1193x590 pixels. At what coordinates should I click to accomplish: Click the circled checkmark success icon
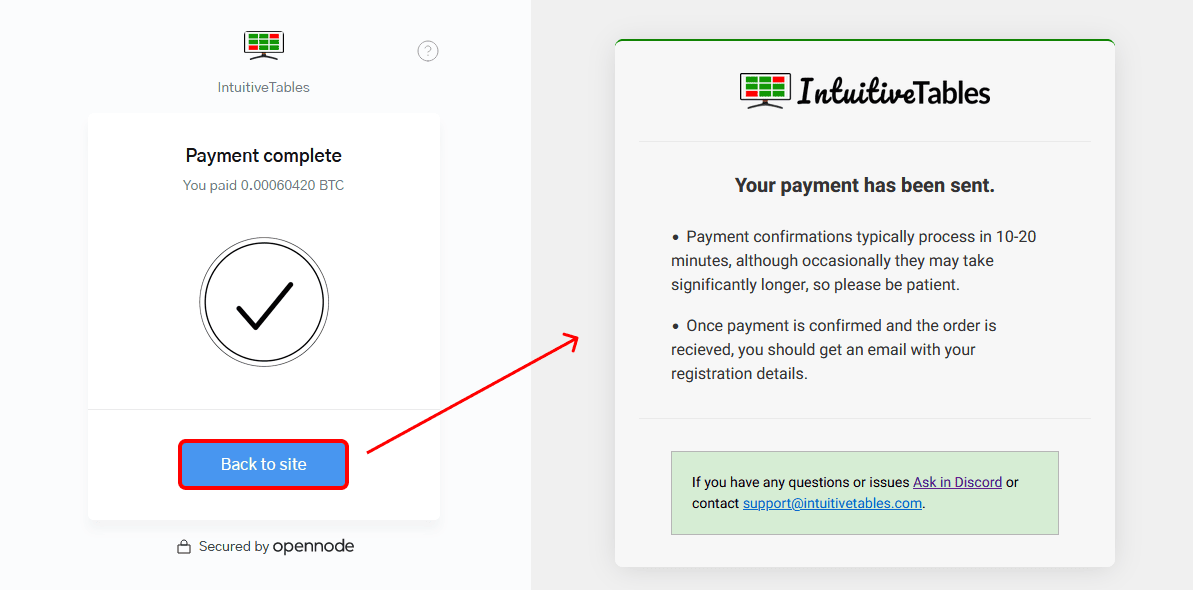(x=263, y=301)
